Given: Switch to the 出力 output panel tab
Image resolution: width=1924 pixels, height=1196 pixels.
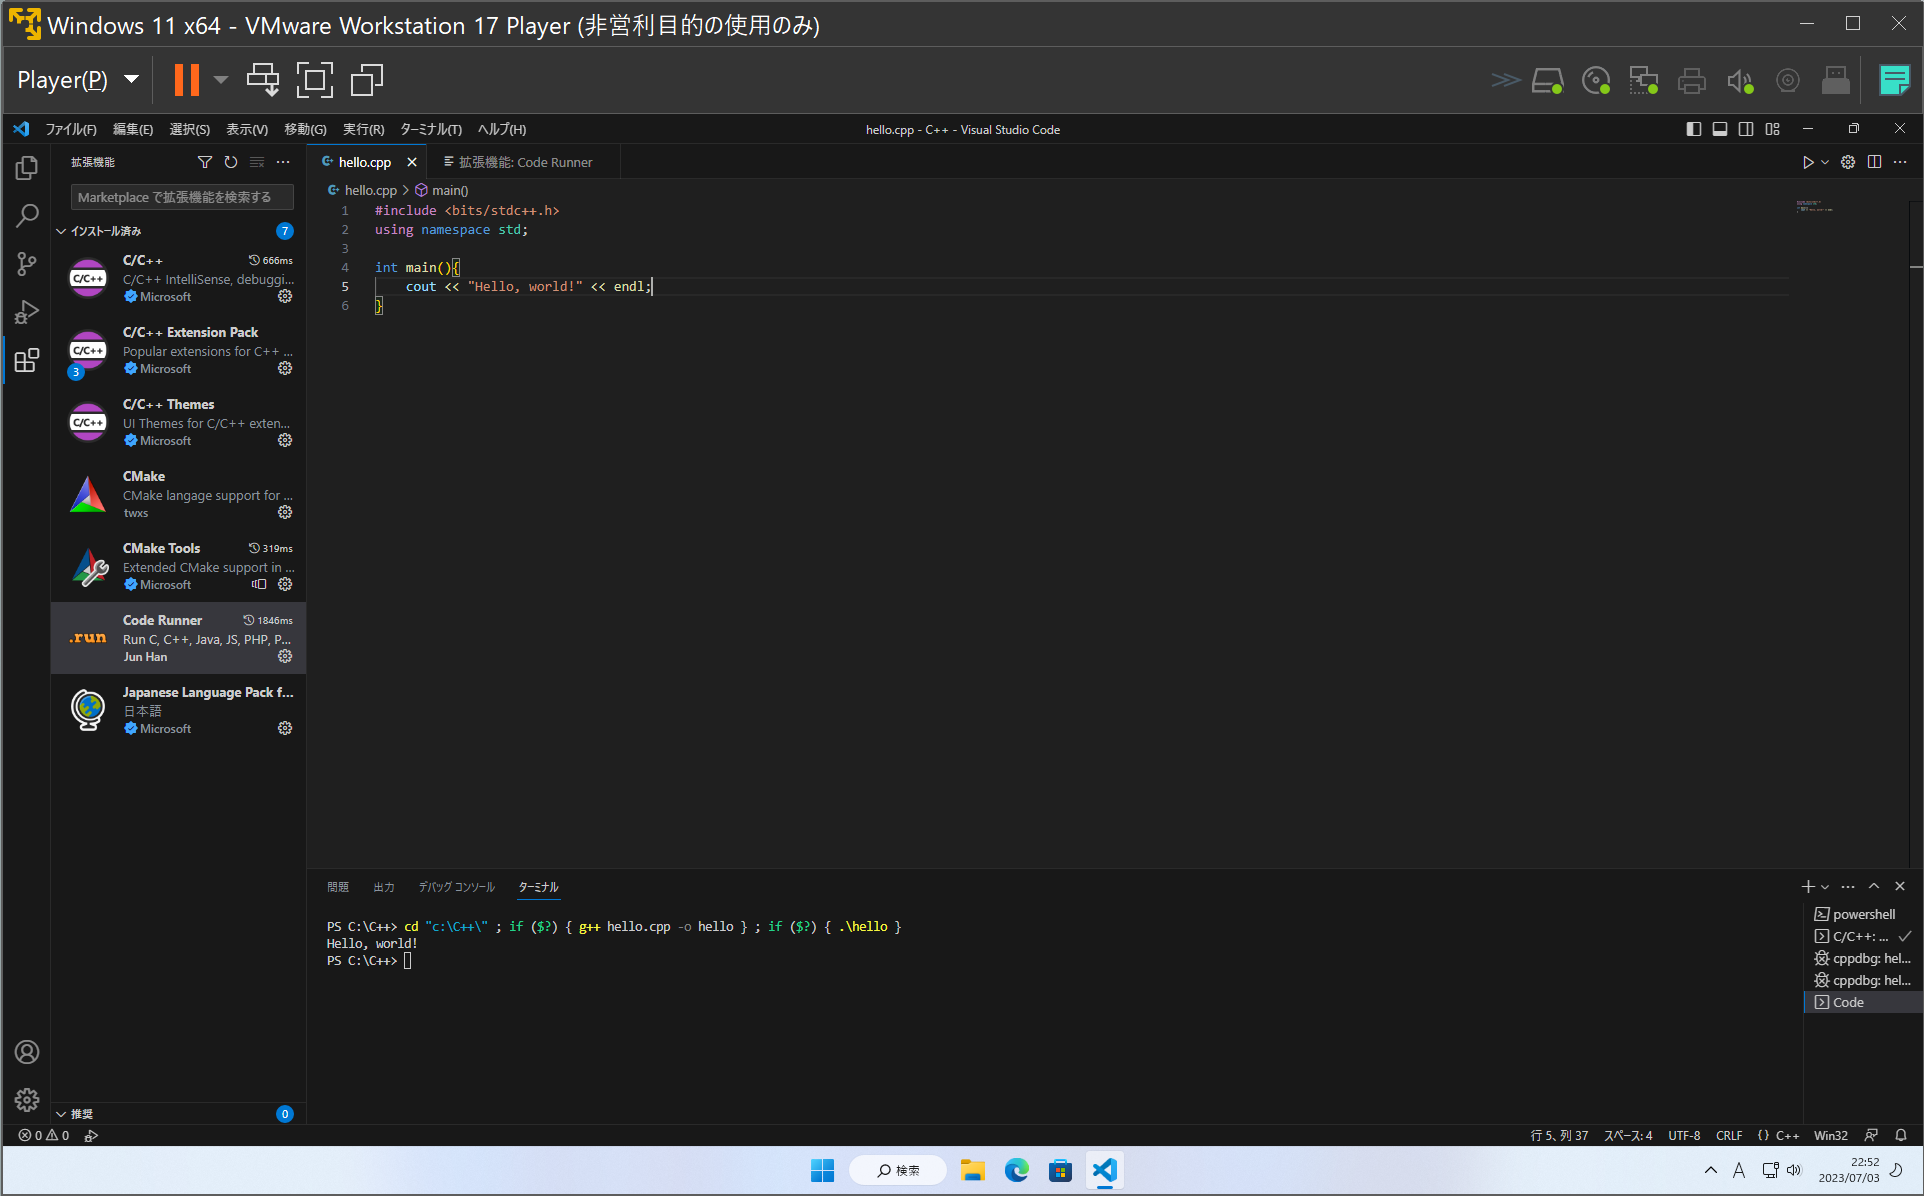Looking at the screenshot, I should click(384, 887).
